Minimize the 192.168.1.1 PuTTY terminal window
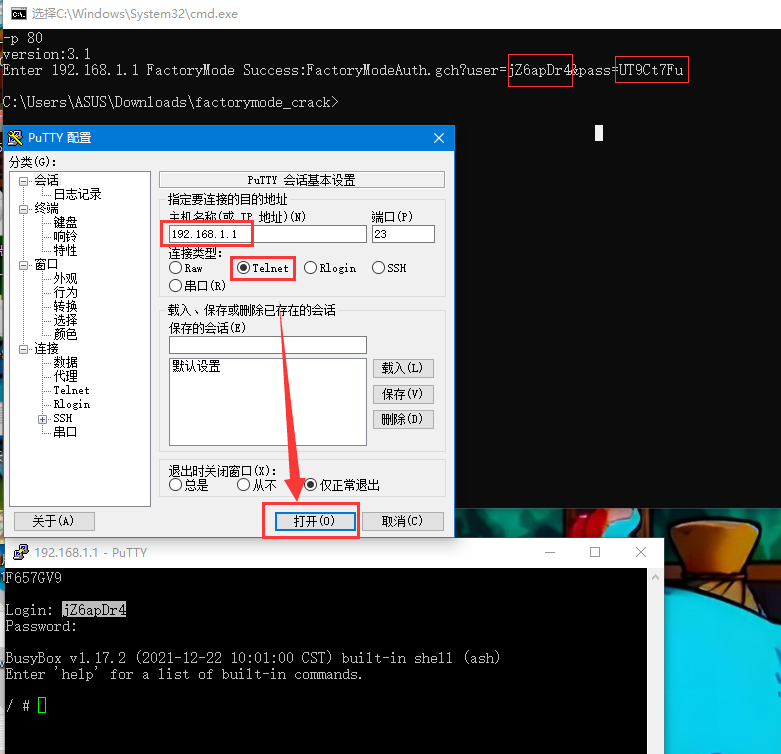 [549, 552]
